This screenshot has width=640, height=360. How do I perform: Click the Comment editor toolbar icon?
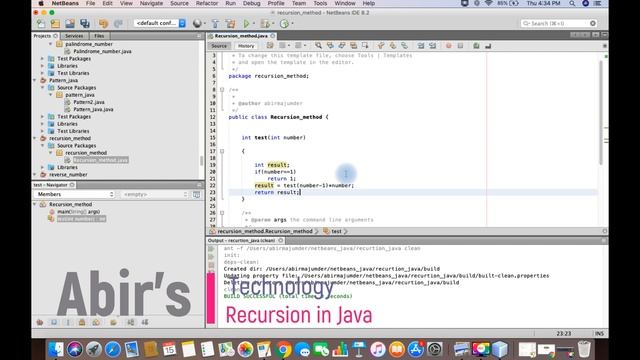coord(476,46)
